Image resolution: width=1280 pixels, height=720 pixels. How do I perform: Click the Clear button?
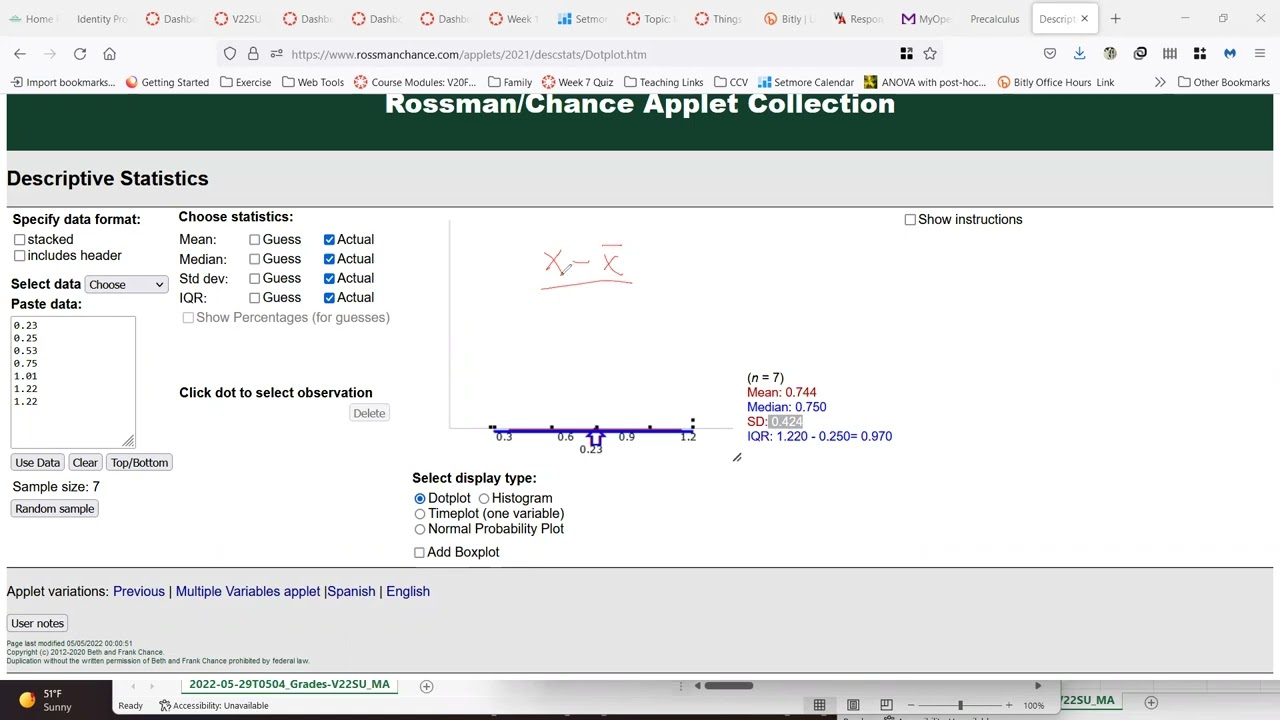(85, 463)
